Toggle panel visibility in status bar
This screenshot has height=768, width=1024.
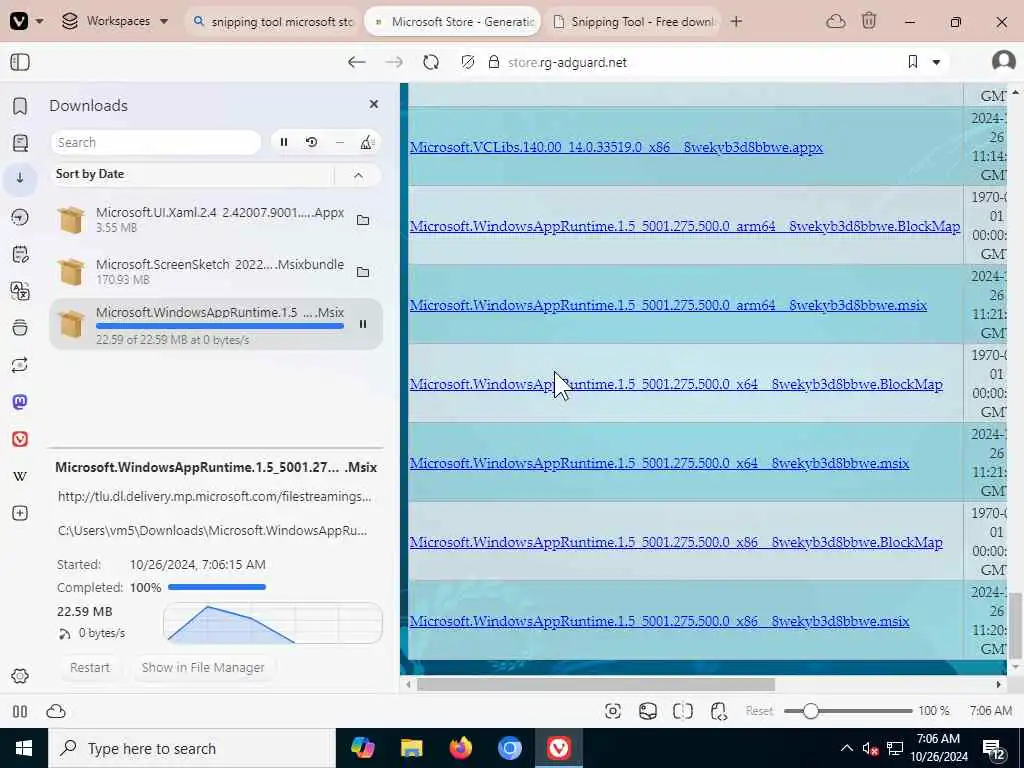[20, 711]
